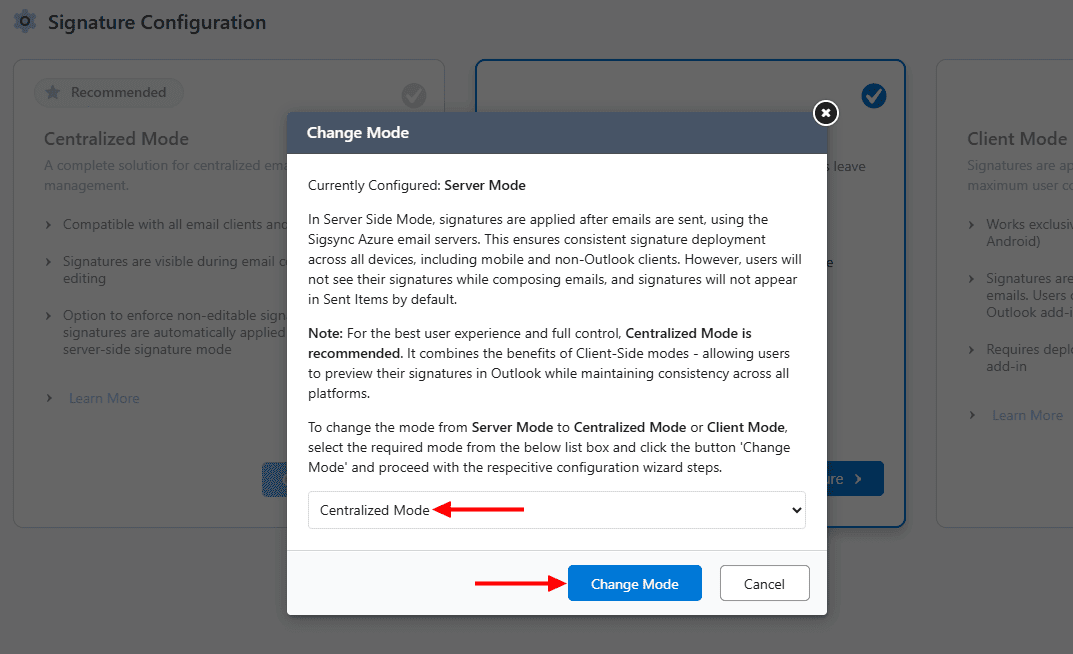The width and height of the screenshot is (1073, 654).
Task: Expand chevron beside Learn More in Centralized card
Action: (49, 399)
